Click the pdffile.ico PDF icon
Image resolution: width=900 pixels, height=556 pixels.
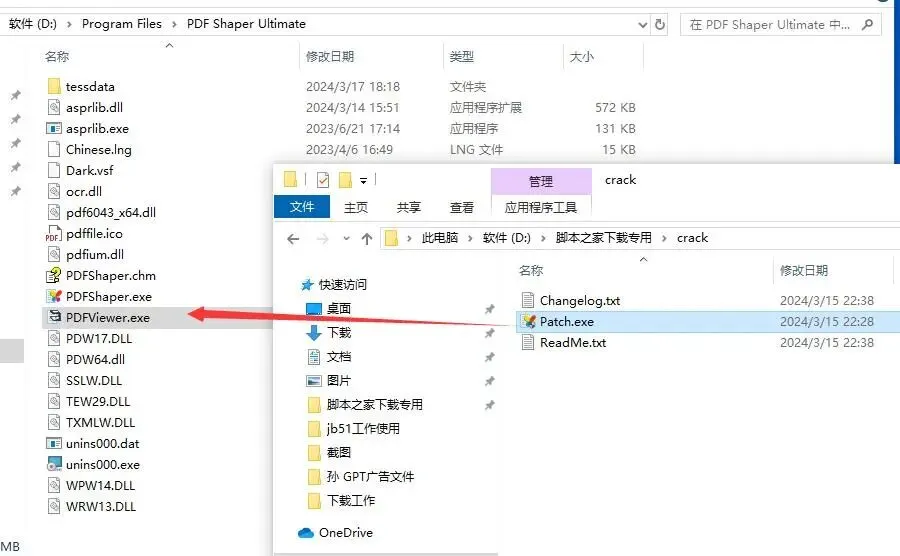[53, 234]
